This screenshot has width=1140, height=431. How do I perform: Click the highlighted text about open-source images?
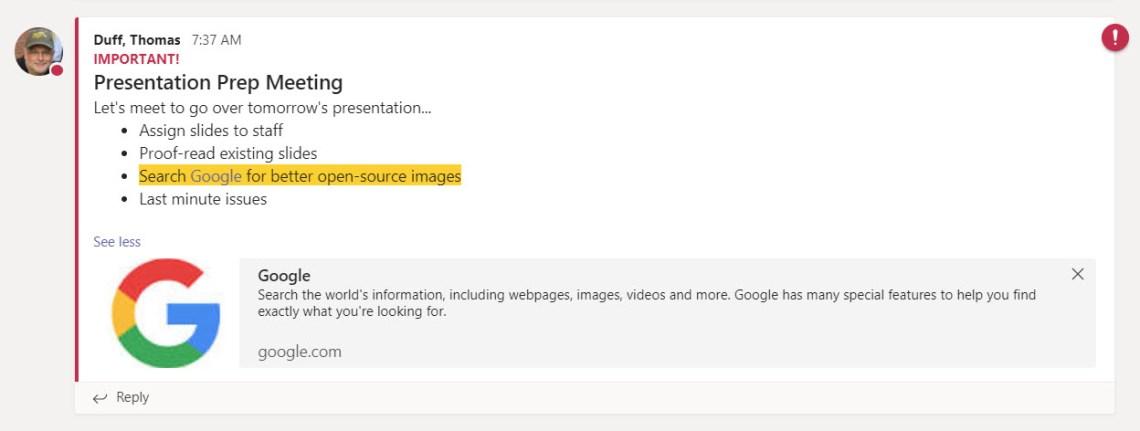point(354,176)
